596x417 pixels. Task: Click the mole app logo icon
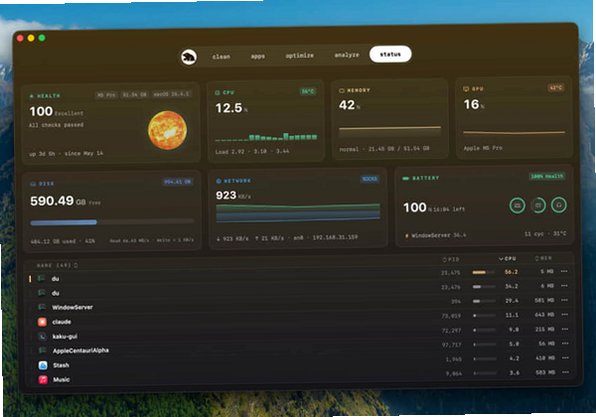(189, 57)
